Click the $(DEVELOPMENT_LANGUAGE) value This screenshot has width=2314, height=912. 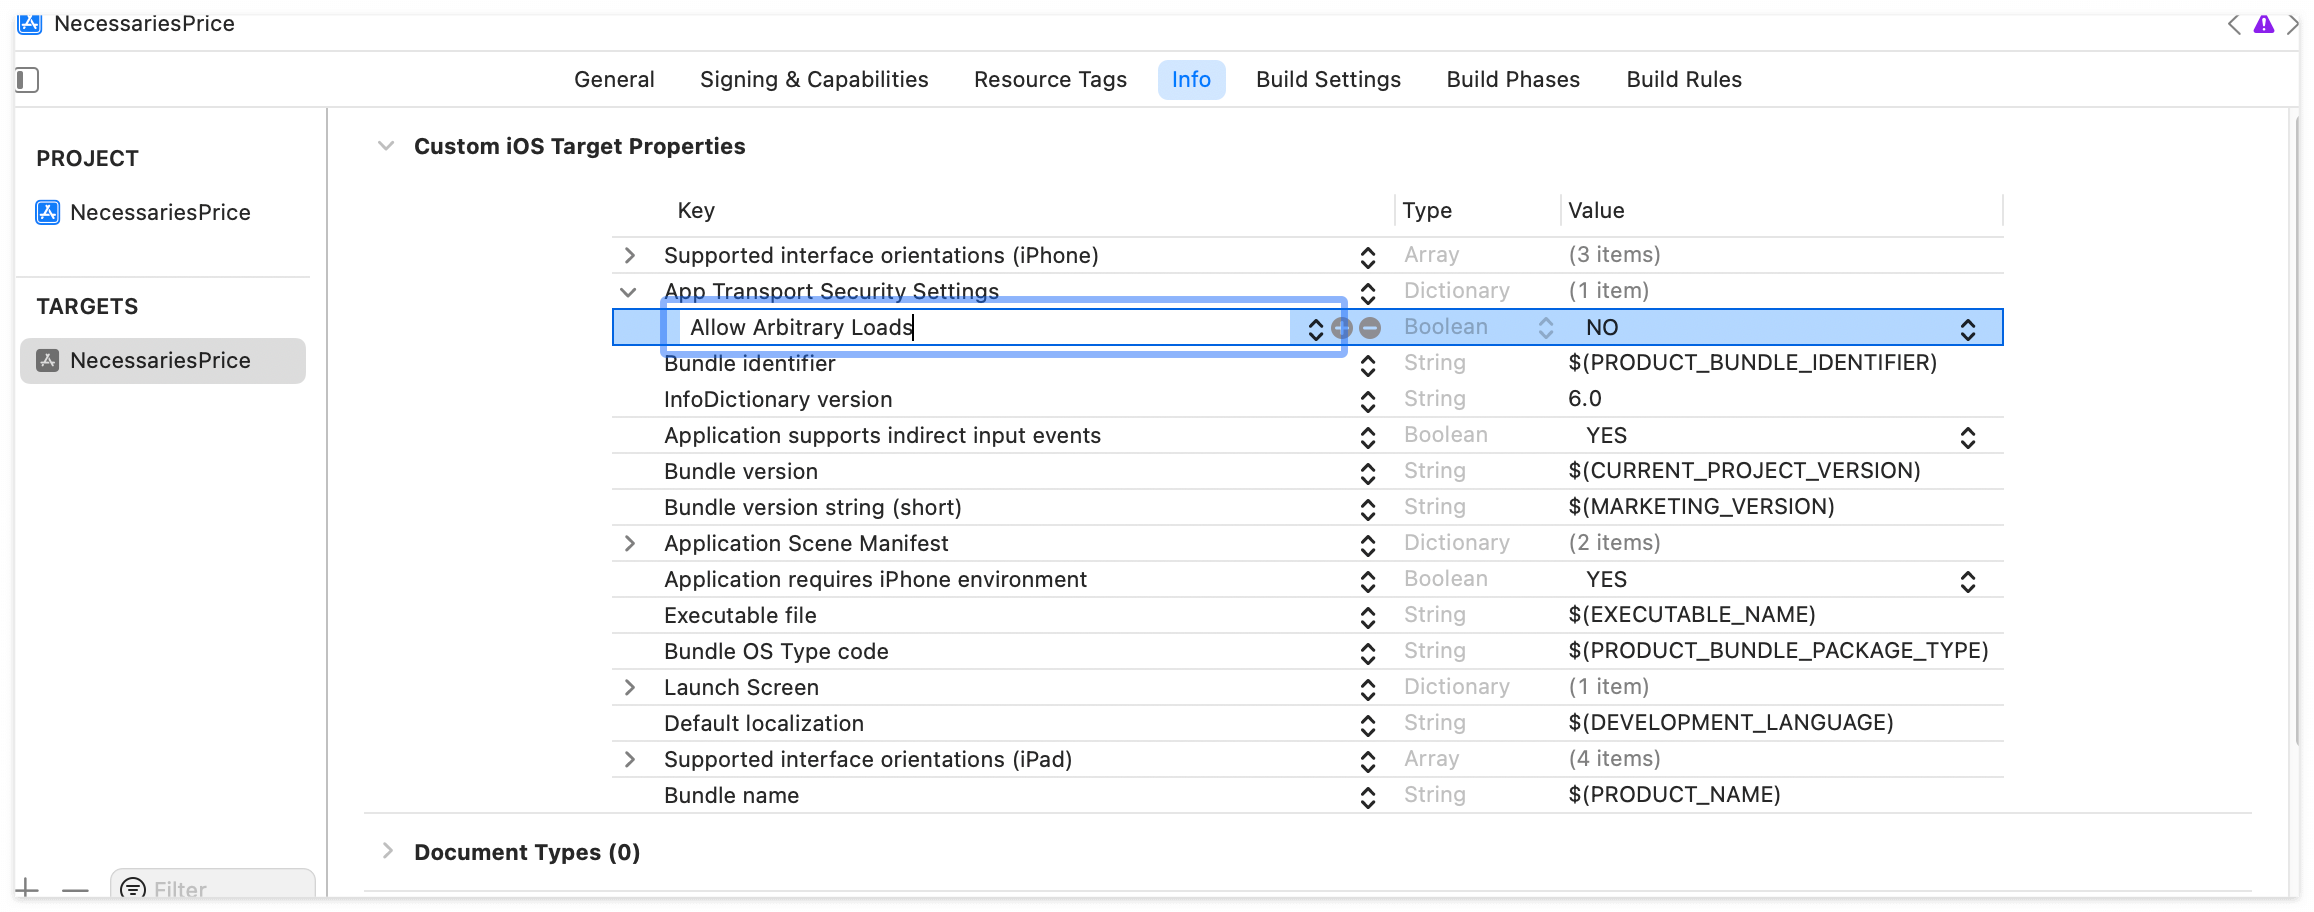click(x=1731, y=722)
